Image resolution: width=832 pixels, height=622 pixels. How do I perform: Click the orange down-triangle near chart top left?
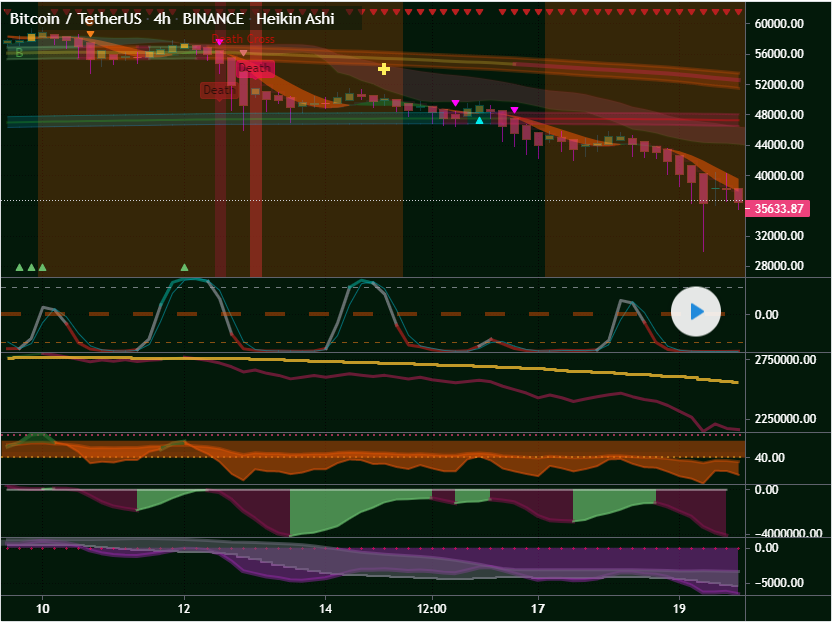pos(91,34)
